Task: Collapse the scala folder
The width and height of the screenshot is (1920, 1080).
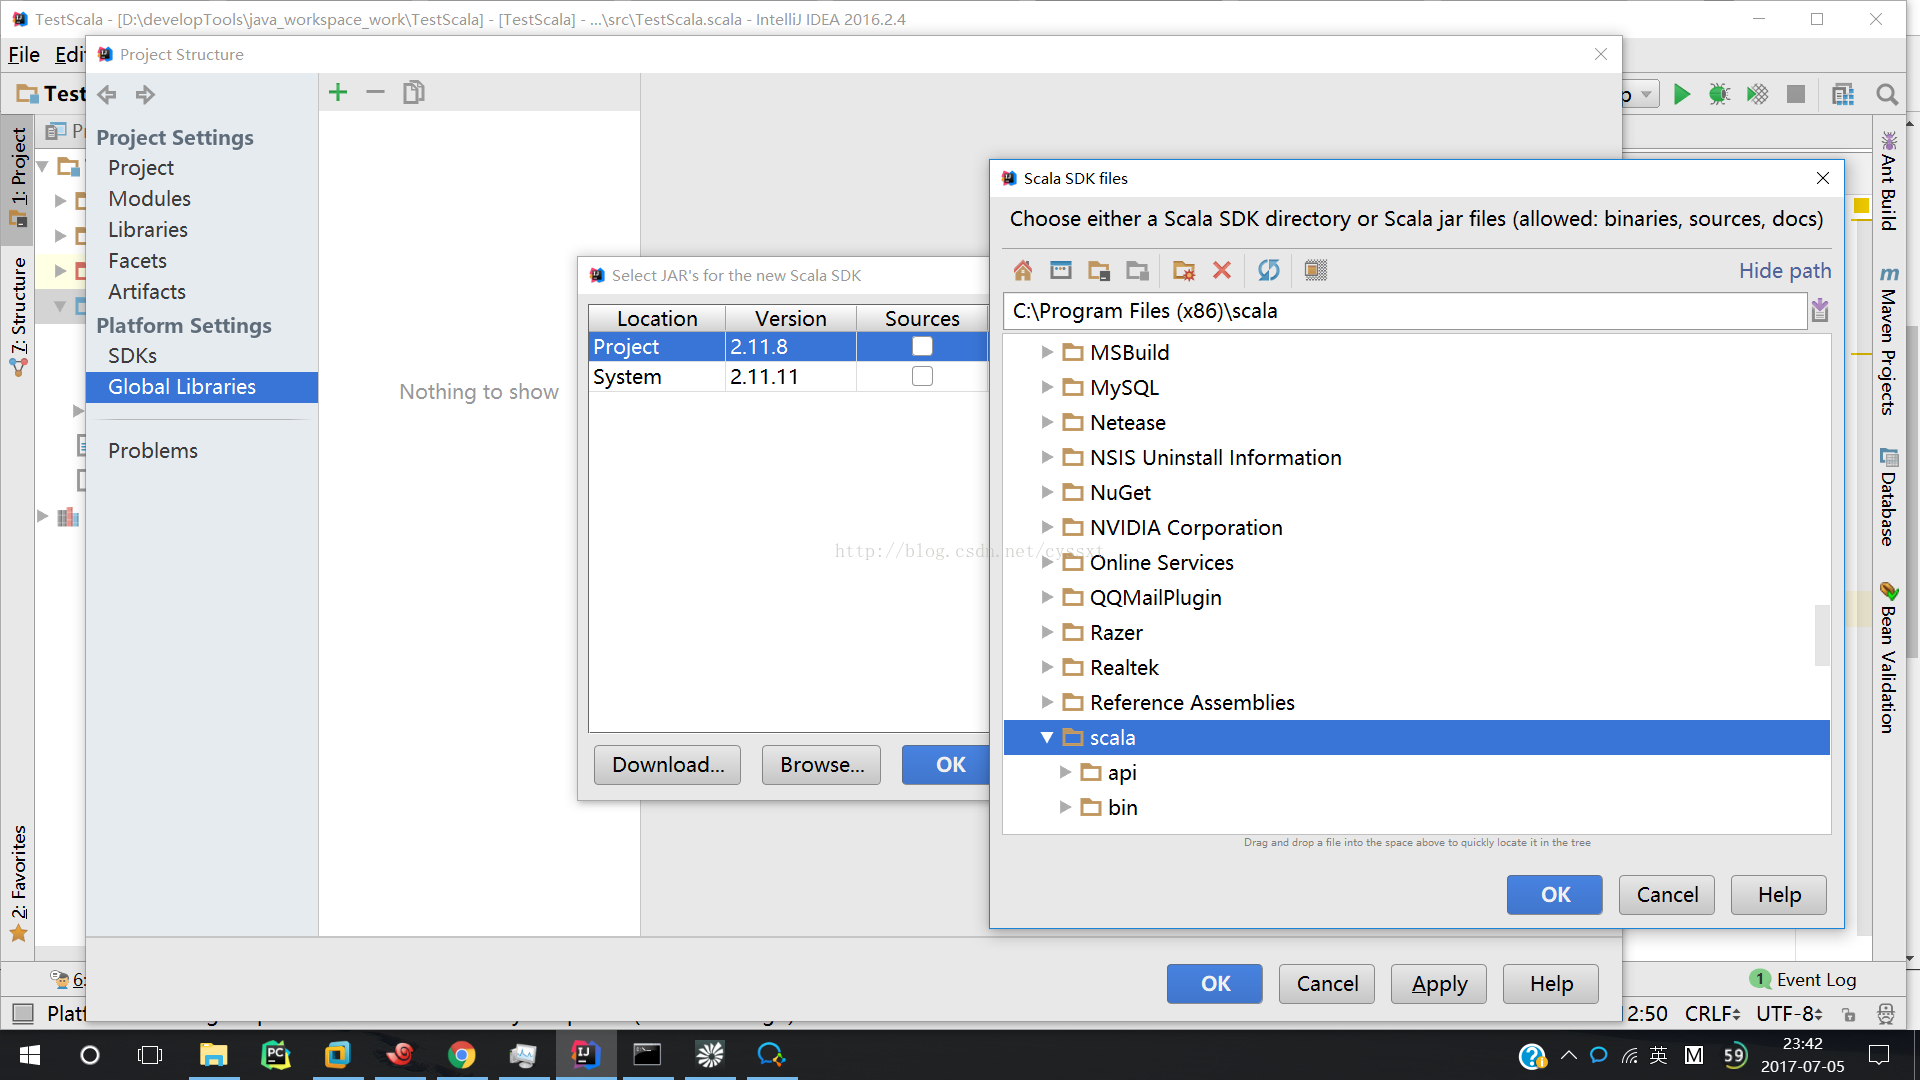Action: [1046, 737]
